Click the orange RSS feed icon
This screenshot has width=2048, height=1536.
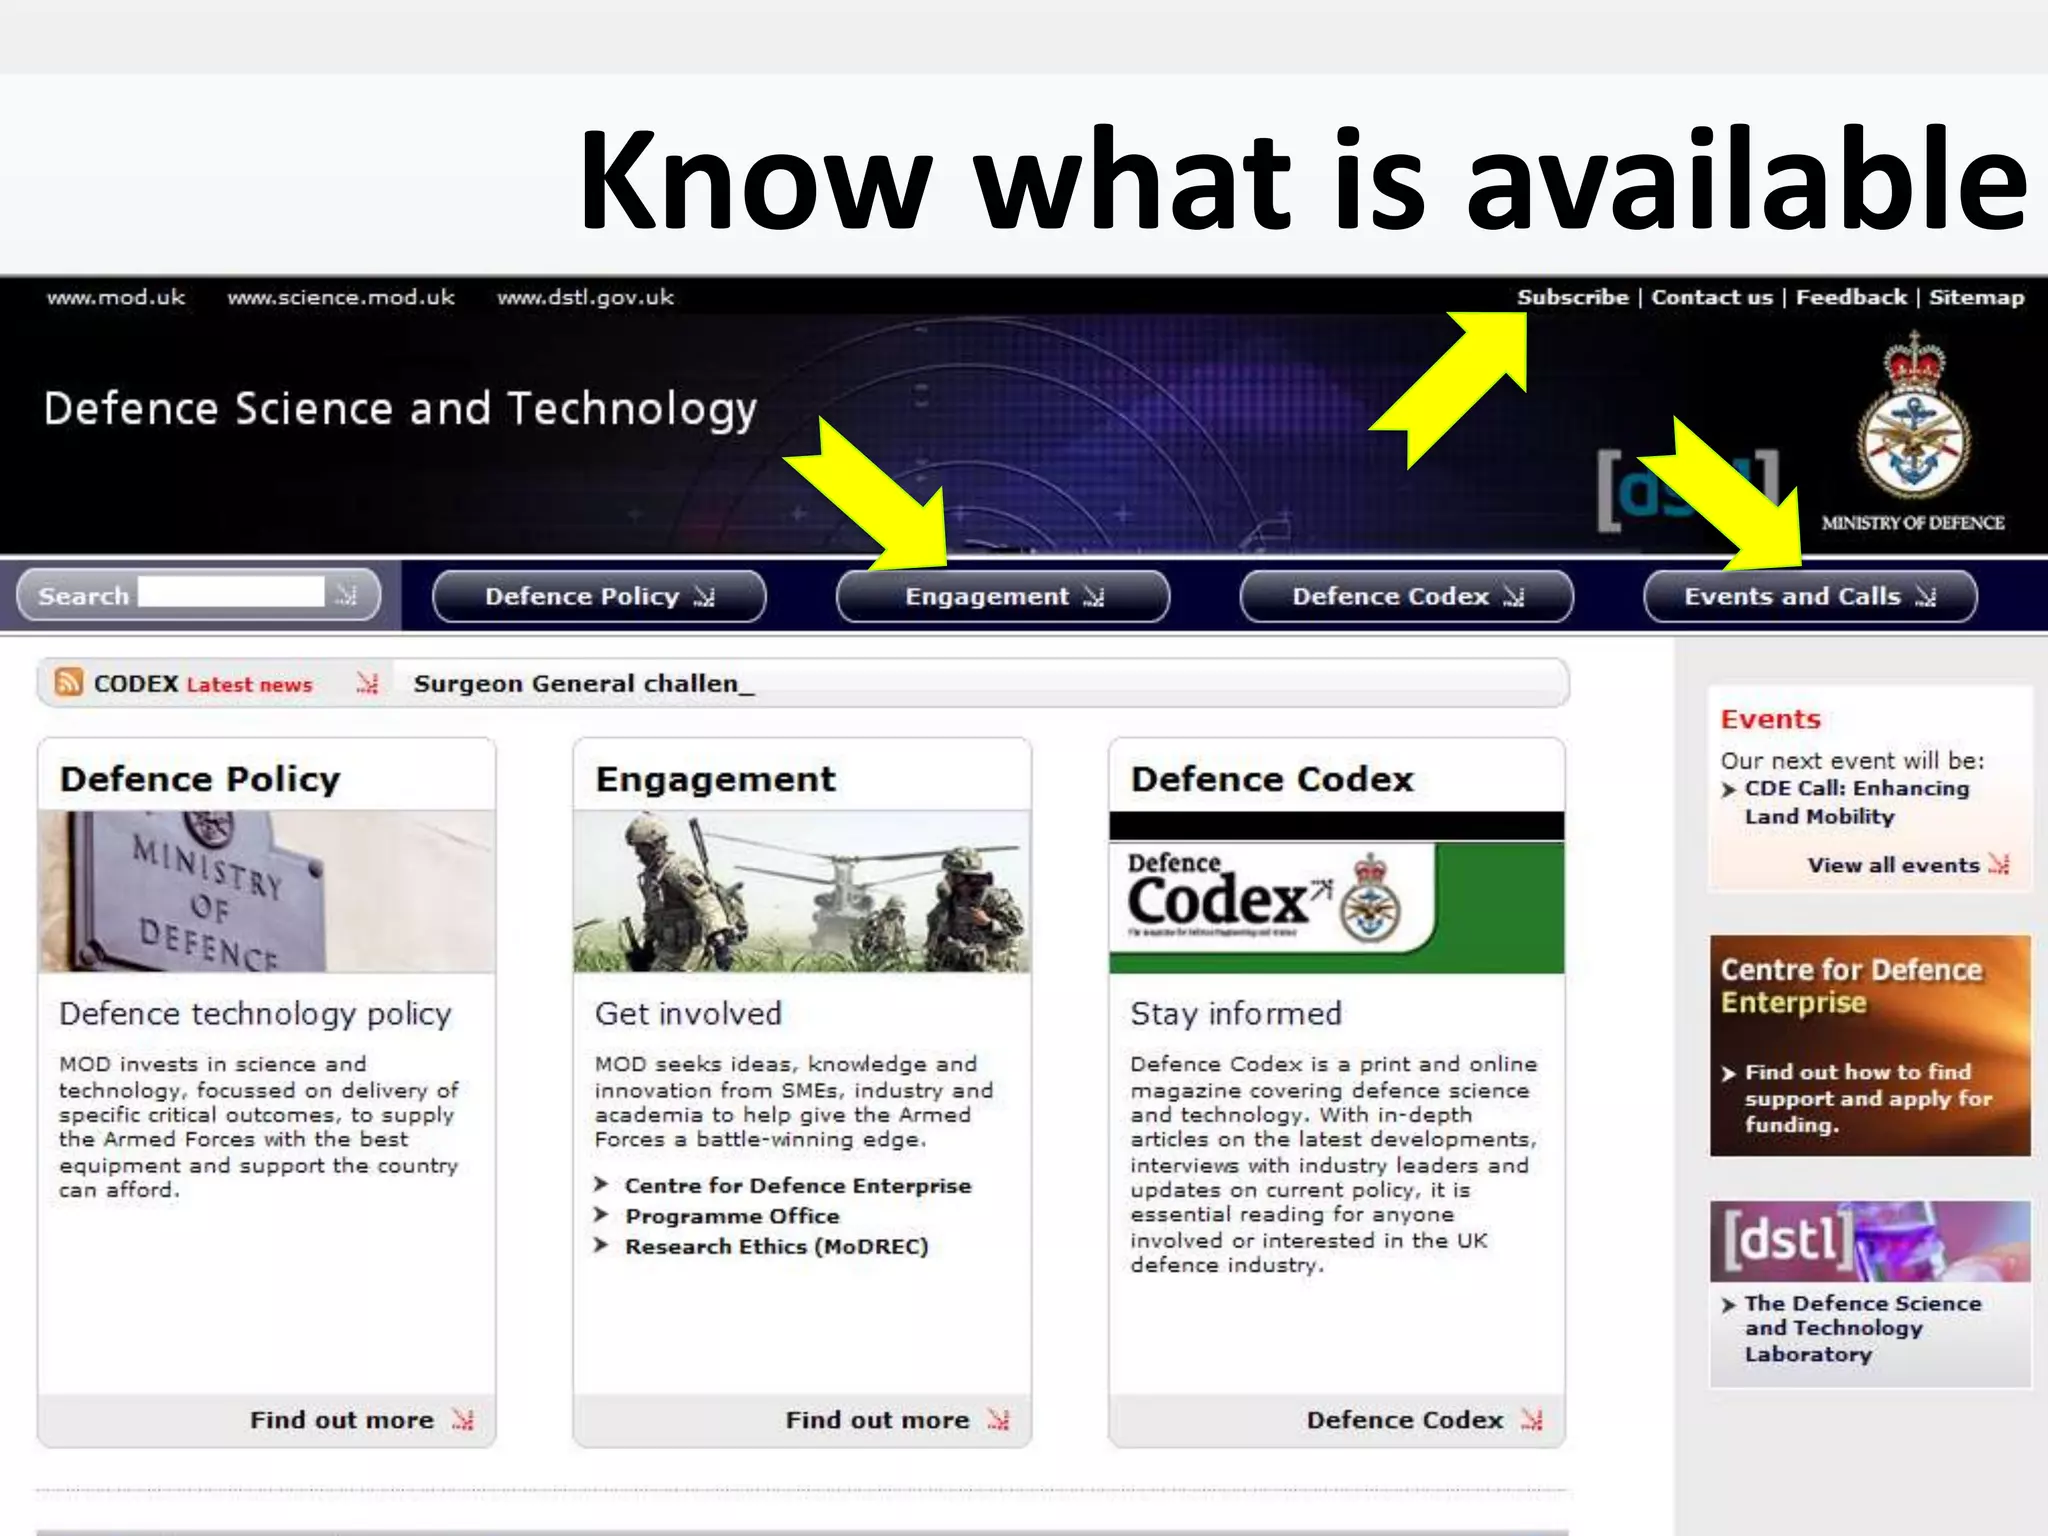(x=68, y=682)
